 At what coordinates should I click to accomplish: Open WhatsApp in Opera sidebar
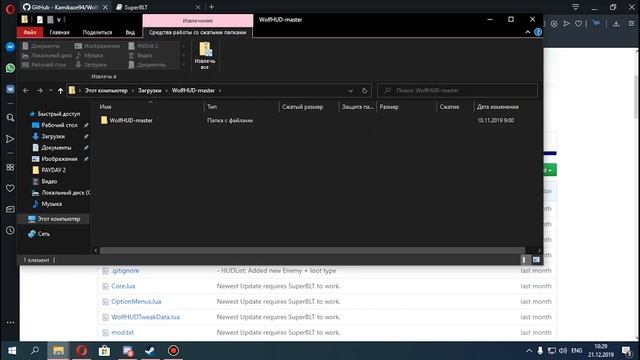point(10,68)
